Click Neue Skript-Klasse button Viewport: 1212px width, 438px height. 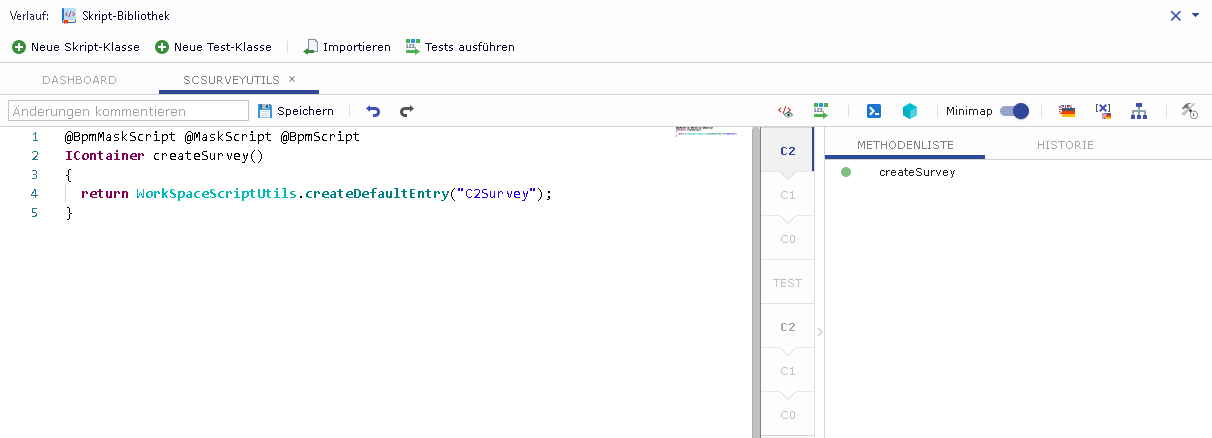click(x=76, y=47)
